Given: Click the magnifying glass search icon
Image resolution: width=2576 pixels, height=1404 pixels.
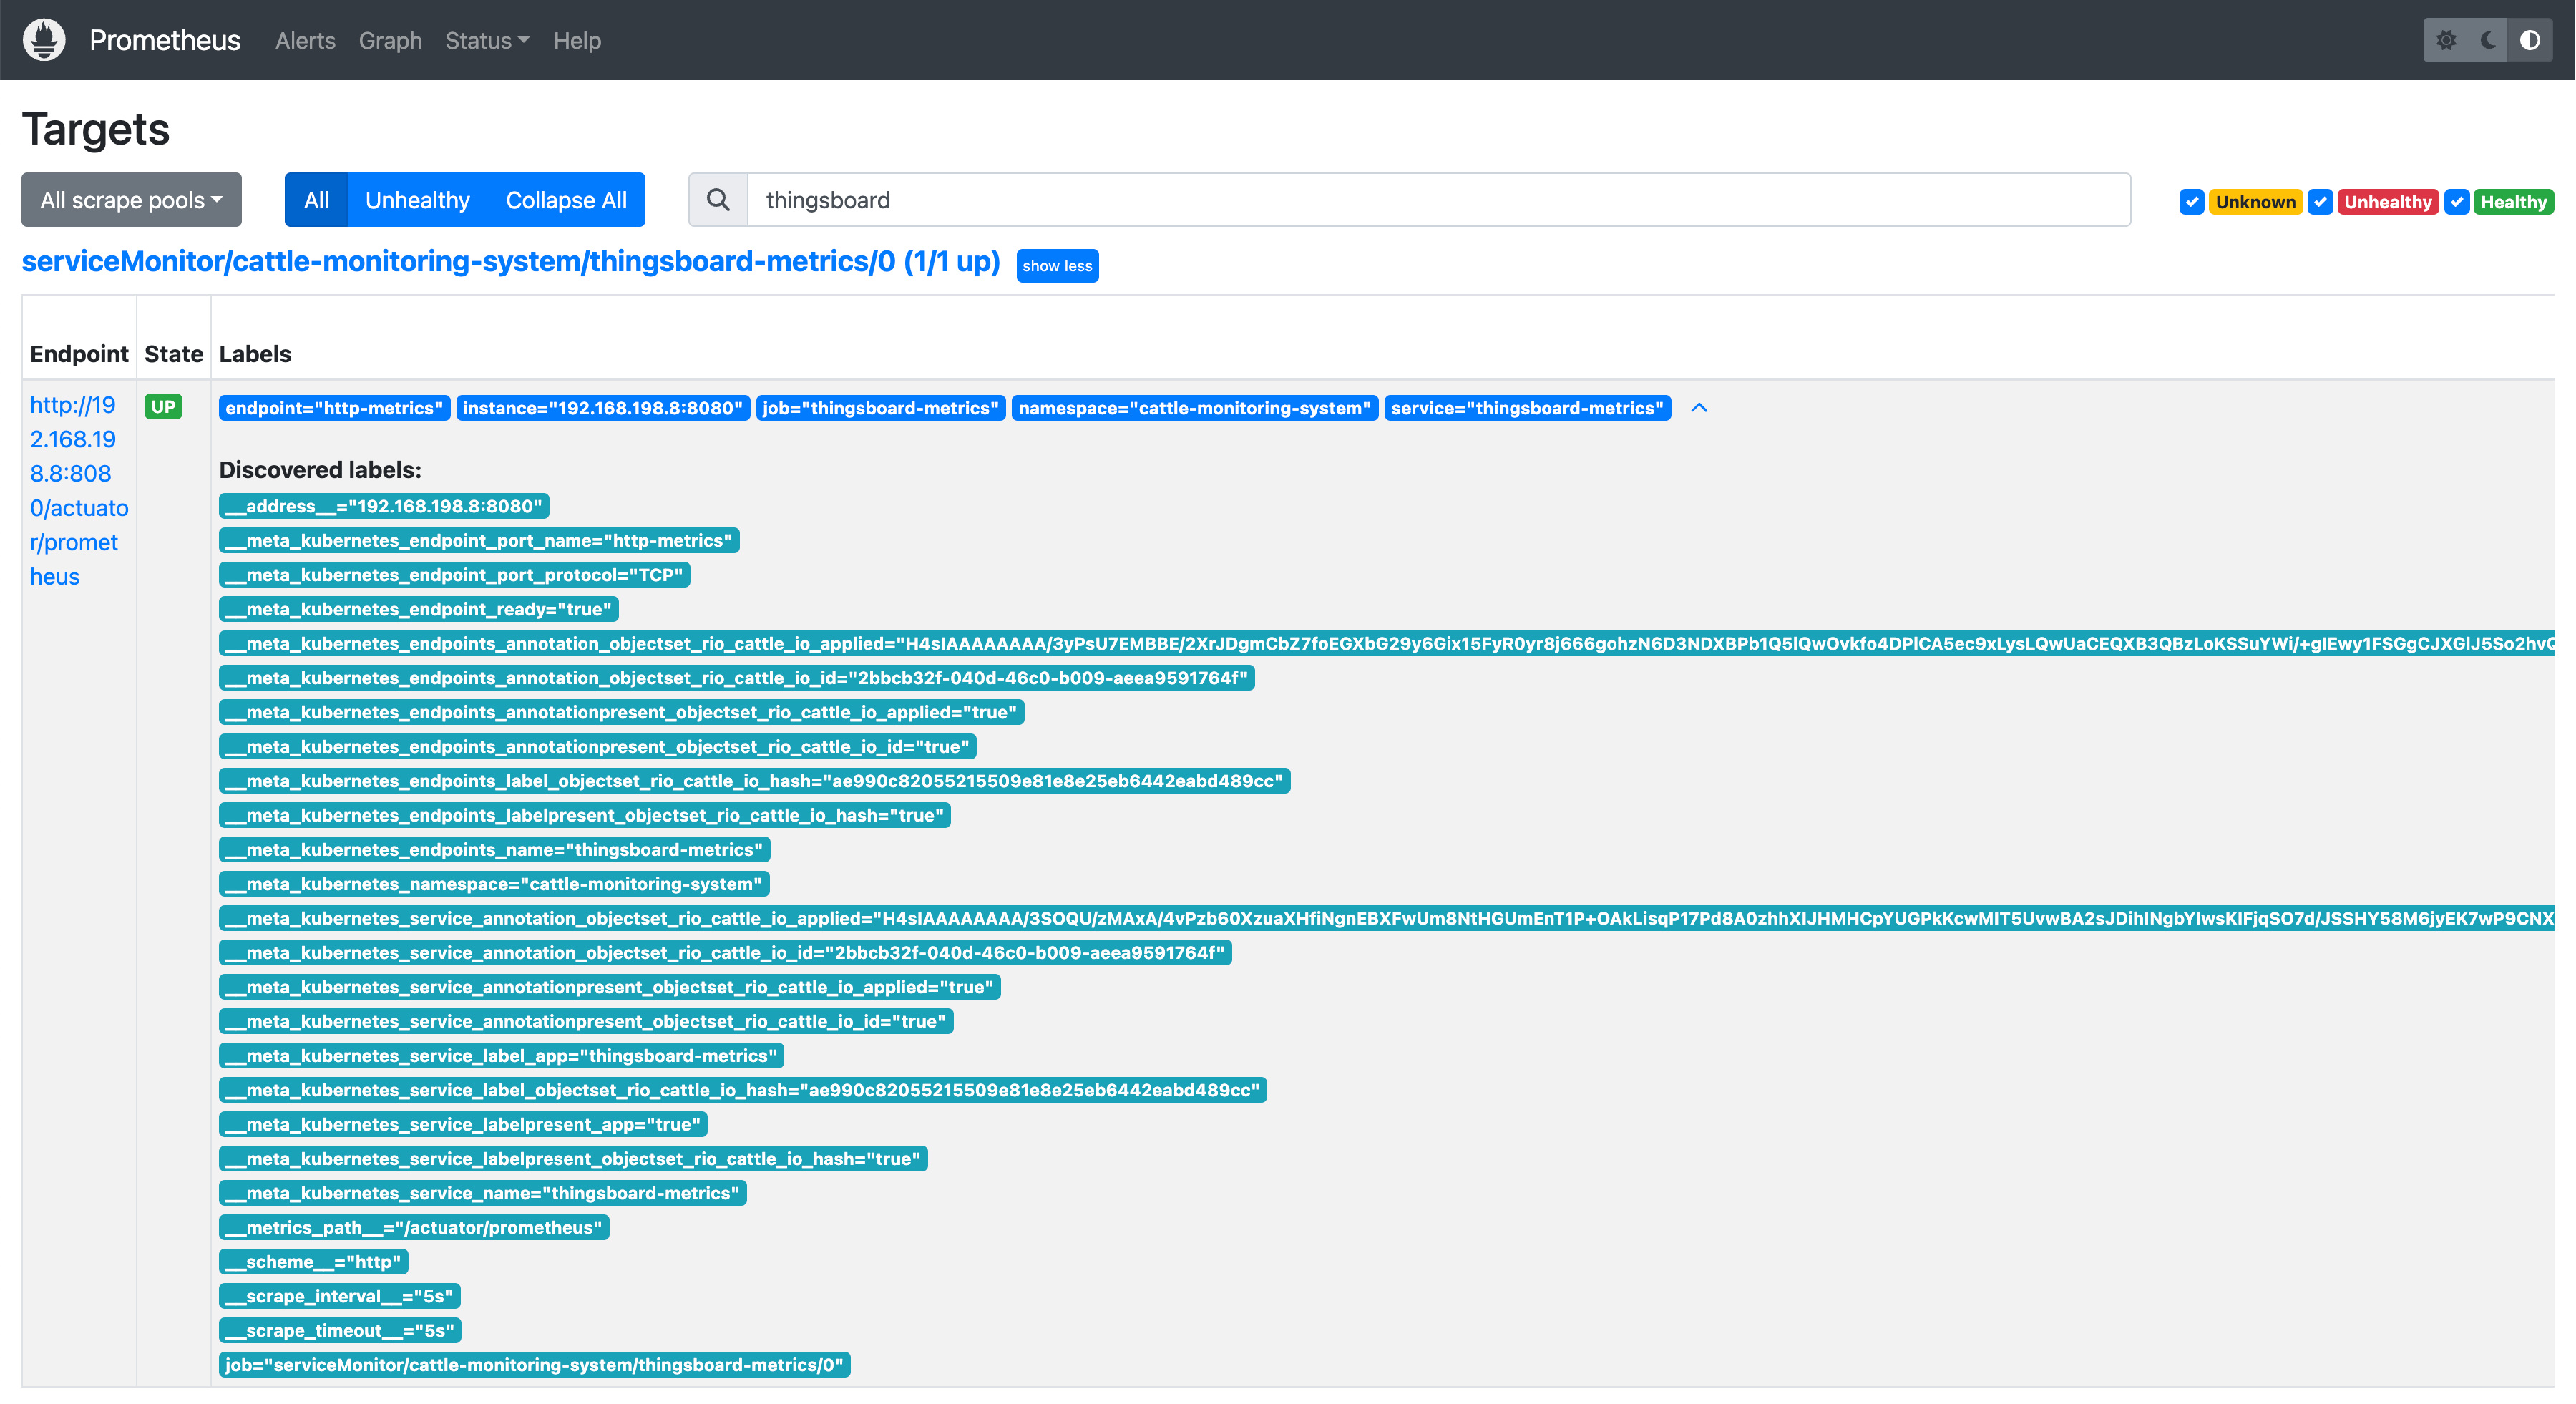Looking at the screenshot, I should 718,200.
